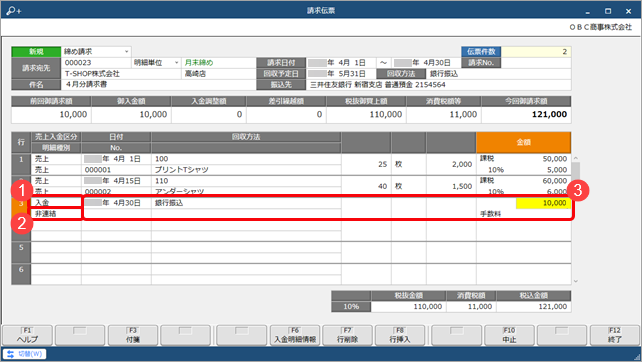Viewport: 642px width, 362px height.
Task: Click the row 1 number header
Action: (21, 164)
